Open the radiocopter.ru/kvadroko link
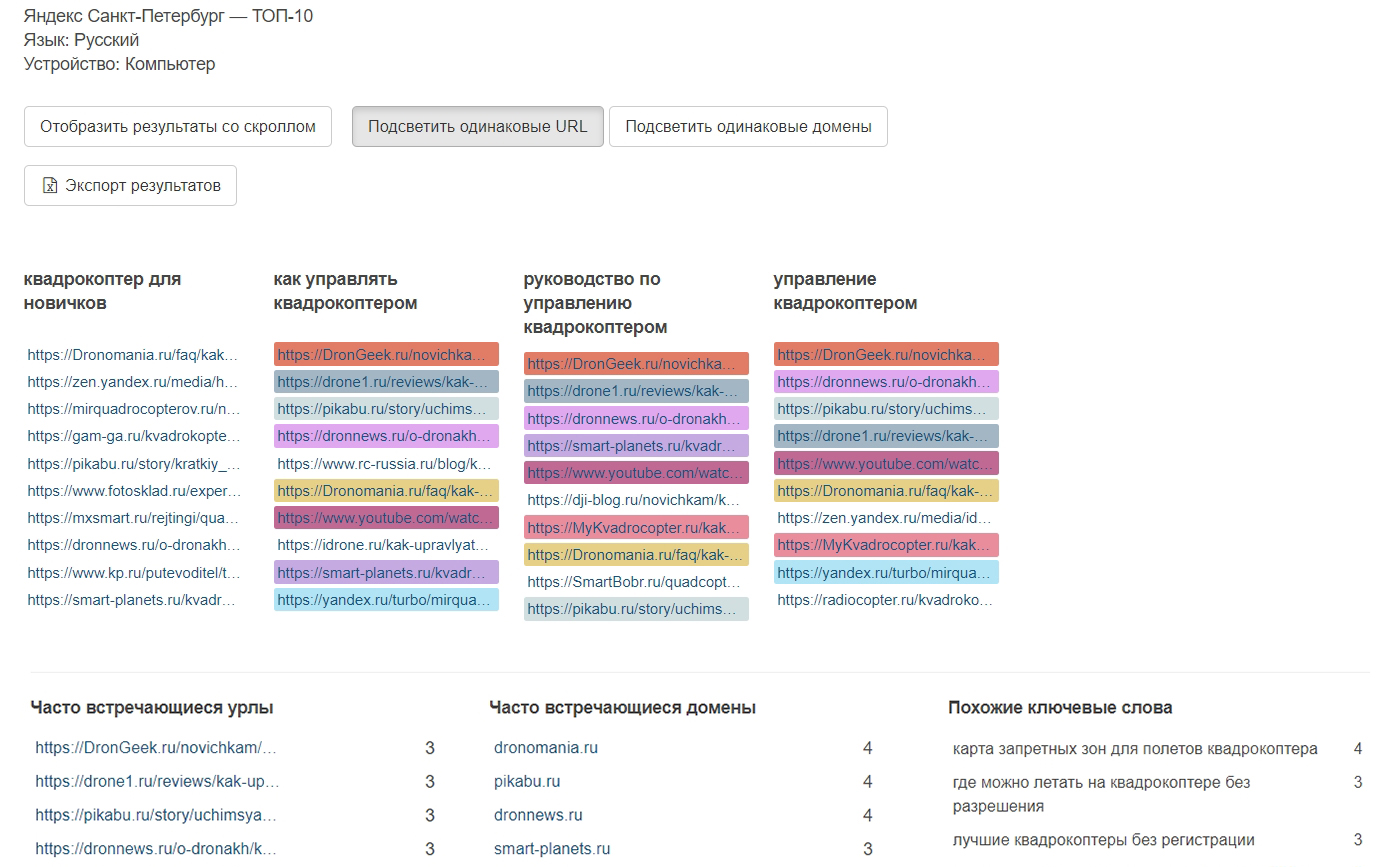The width and height of the screenshot is (1376, 867). click(884, 600)
